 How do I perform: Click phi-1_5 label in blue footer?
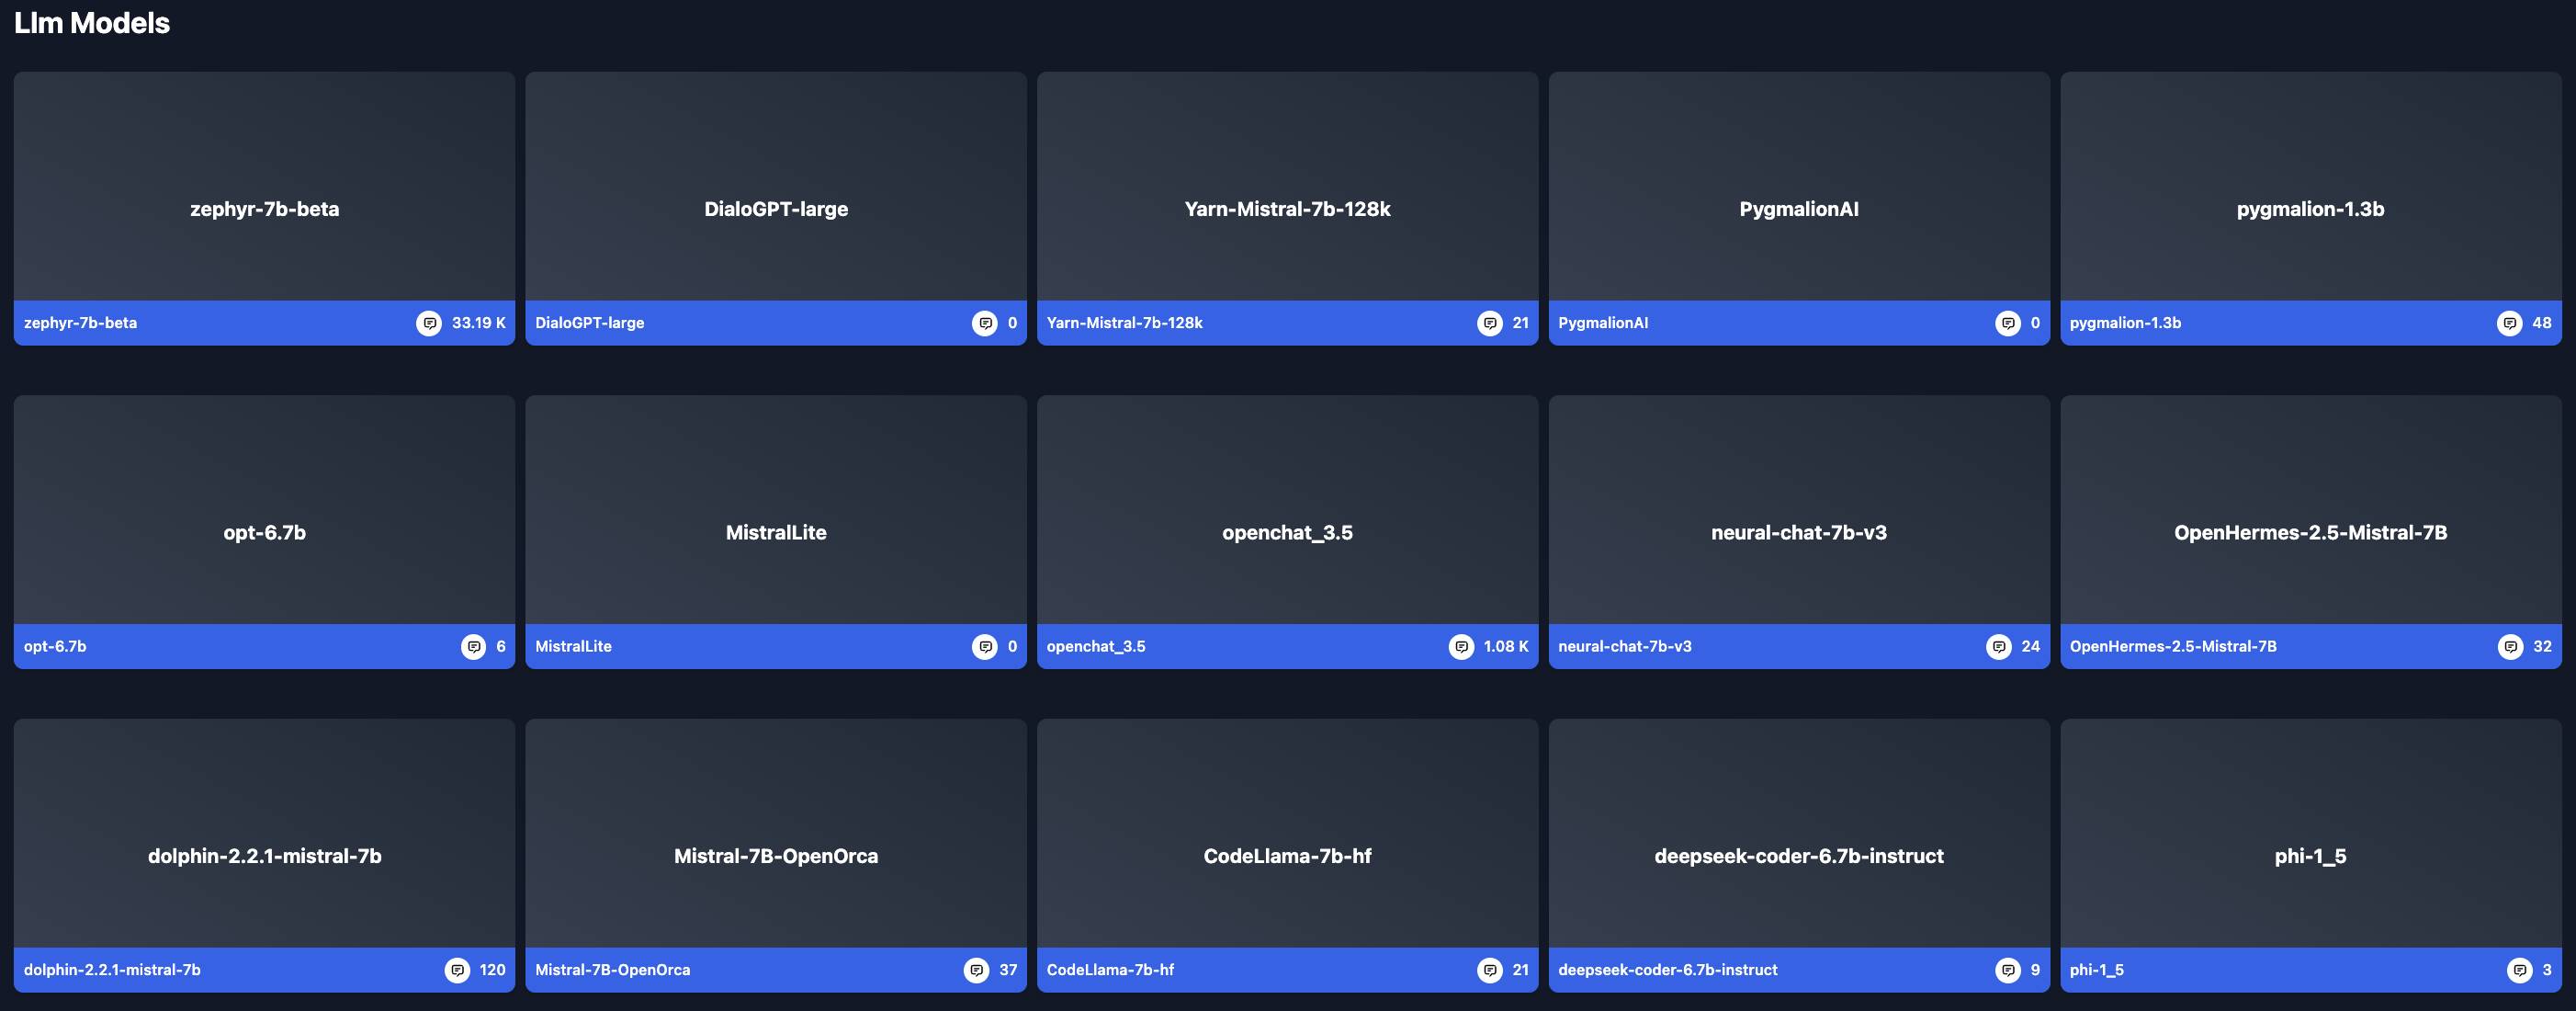click(x=2097, y=970)
